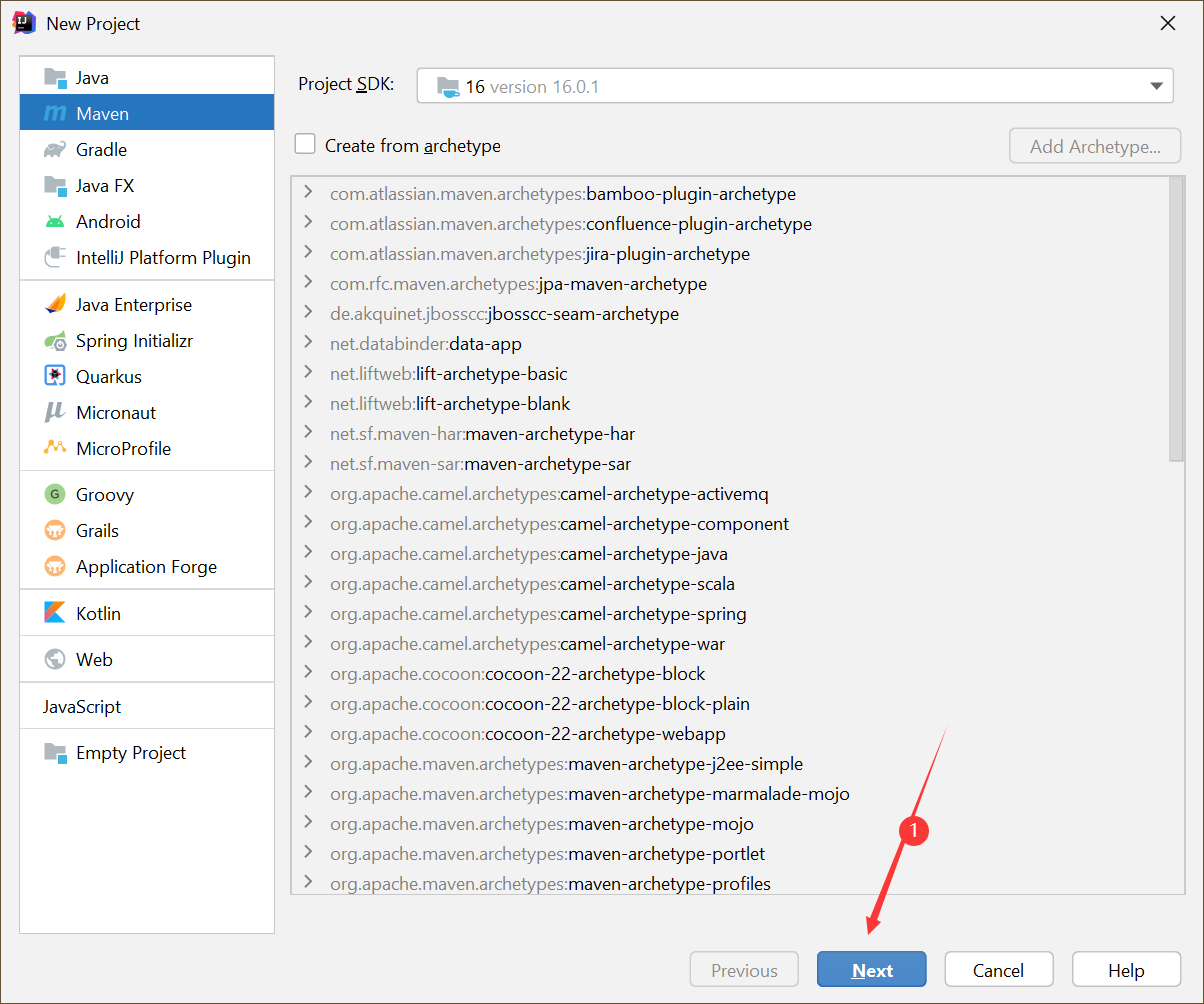The width and height of the screenshot is (1204, 1004).
Task: Select Kotlin project type
Action: coord(147,614)
